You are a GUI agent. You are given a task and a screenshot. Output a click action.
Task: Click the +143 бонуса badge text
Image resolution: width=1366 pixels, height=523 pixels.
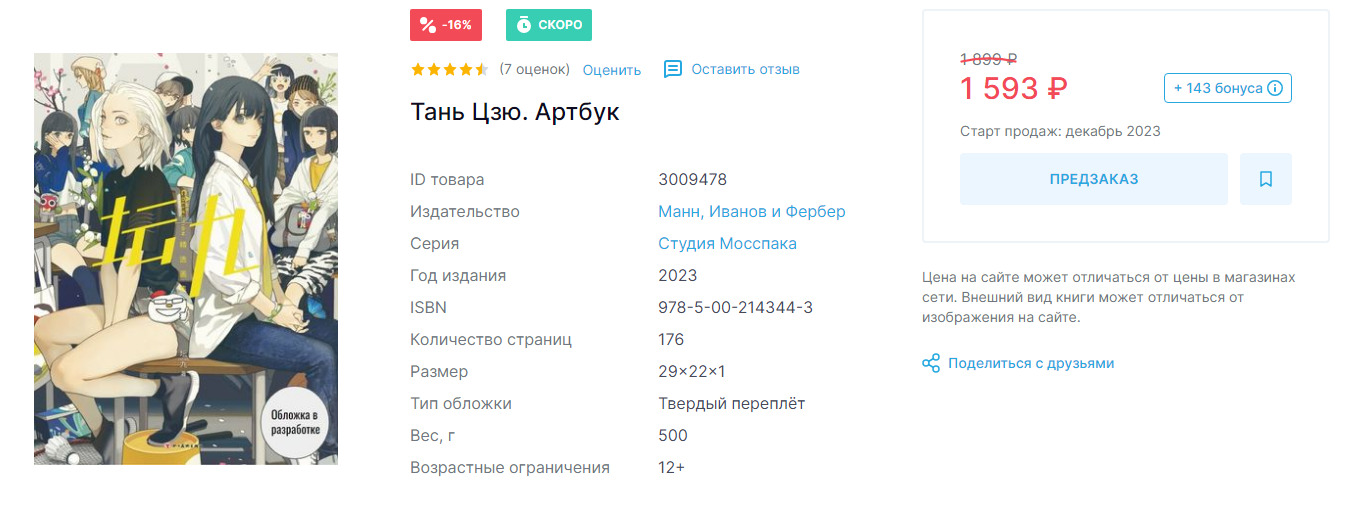1217,88
